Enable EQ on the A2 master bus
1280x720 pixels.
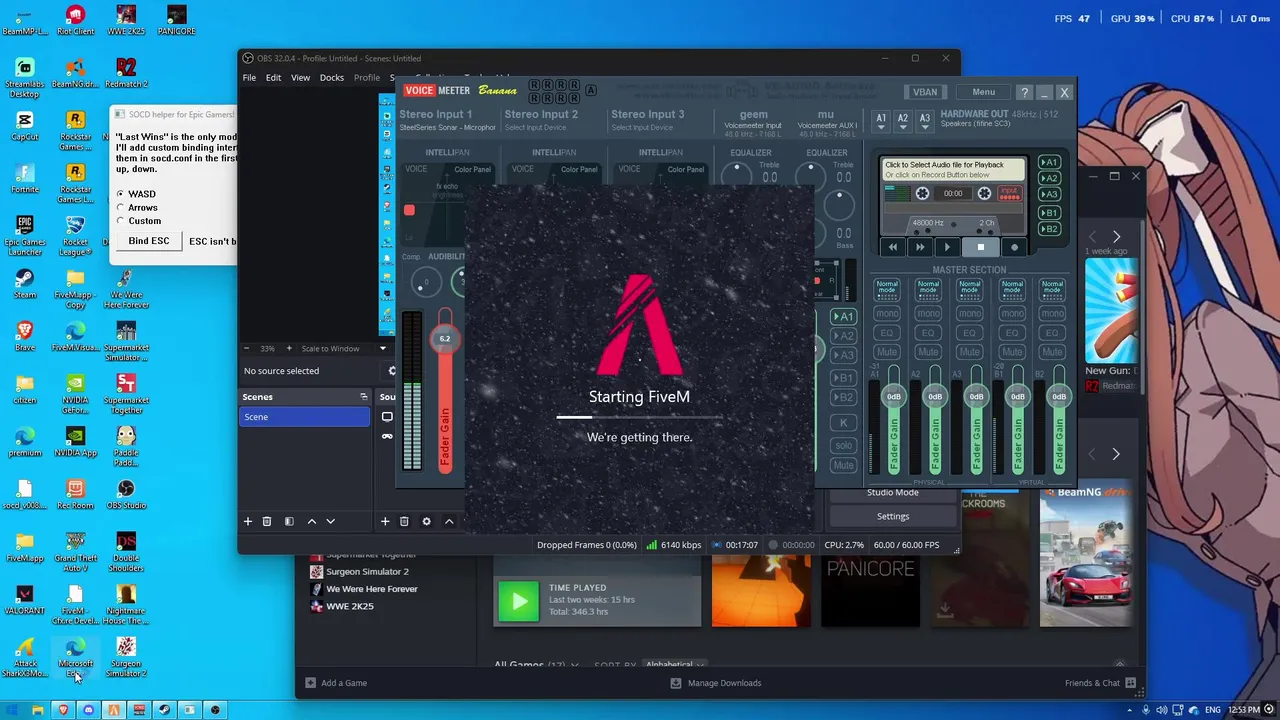928,333
